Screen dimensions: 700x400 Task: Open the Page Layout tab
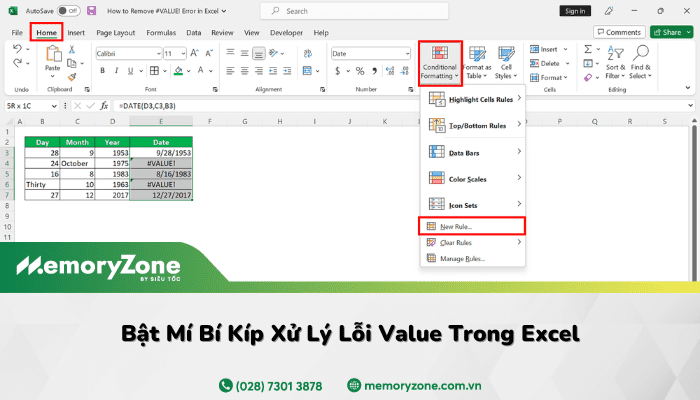click(x=116, y=33)
